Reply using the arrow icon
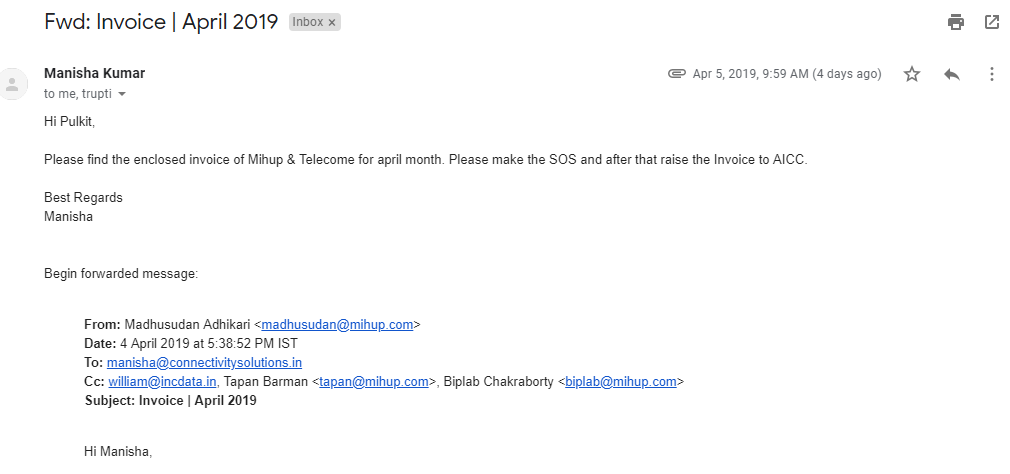The width and height of the screenshot is (1010, 474). (x=952, y=74)
